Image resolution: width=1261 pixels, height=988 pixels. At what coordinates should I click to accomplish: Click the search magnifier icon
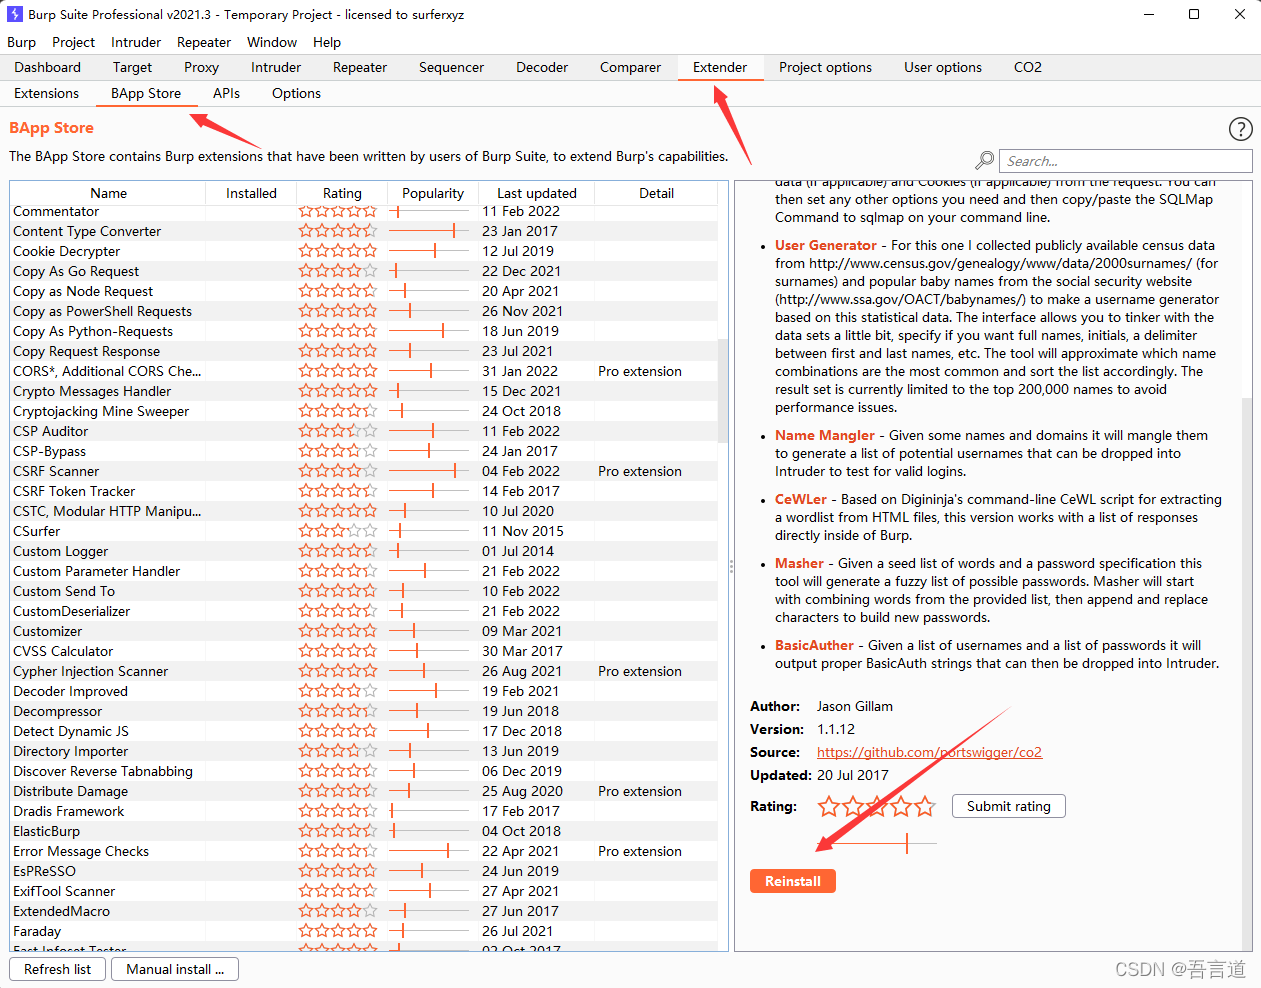985,161
